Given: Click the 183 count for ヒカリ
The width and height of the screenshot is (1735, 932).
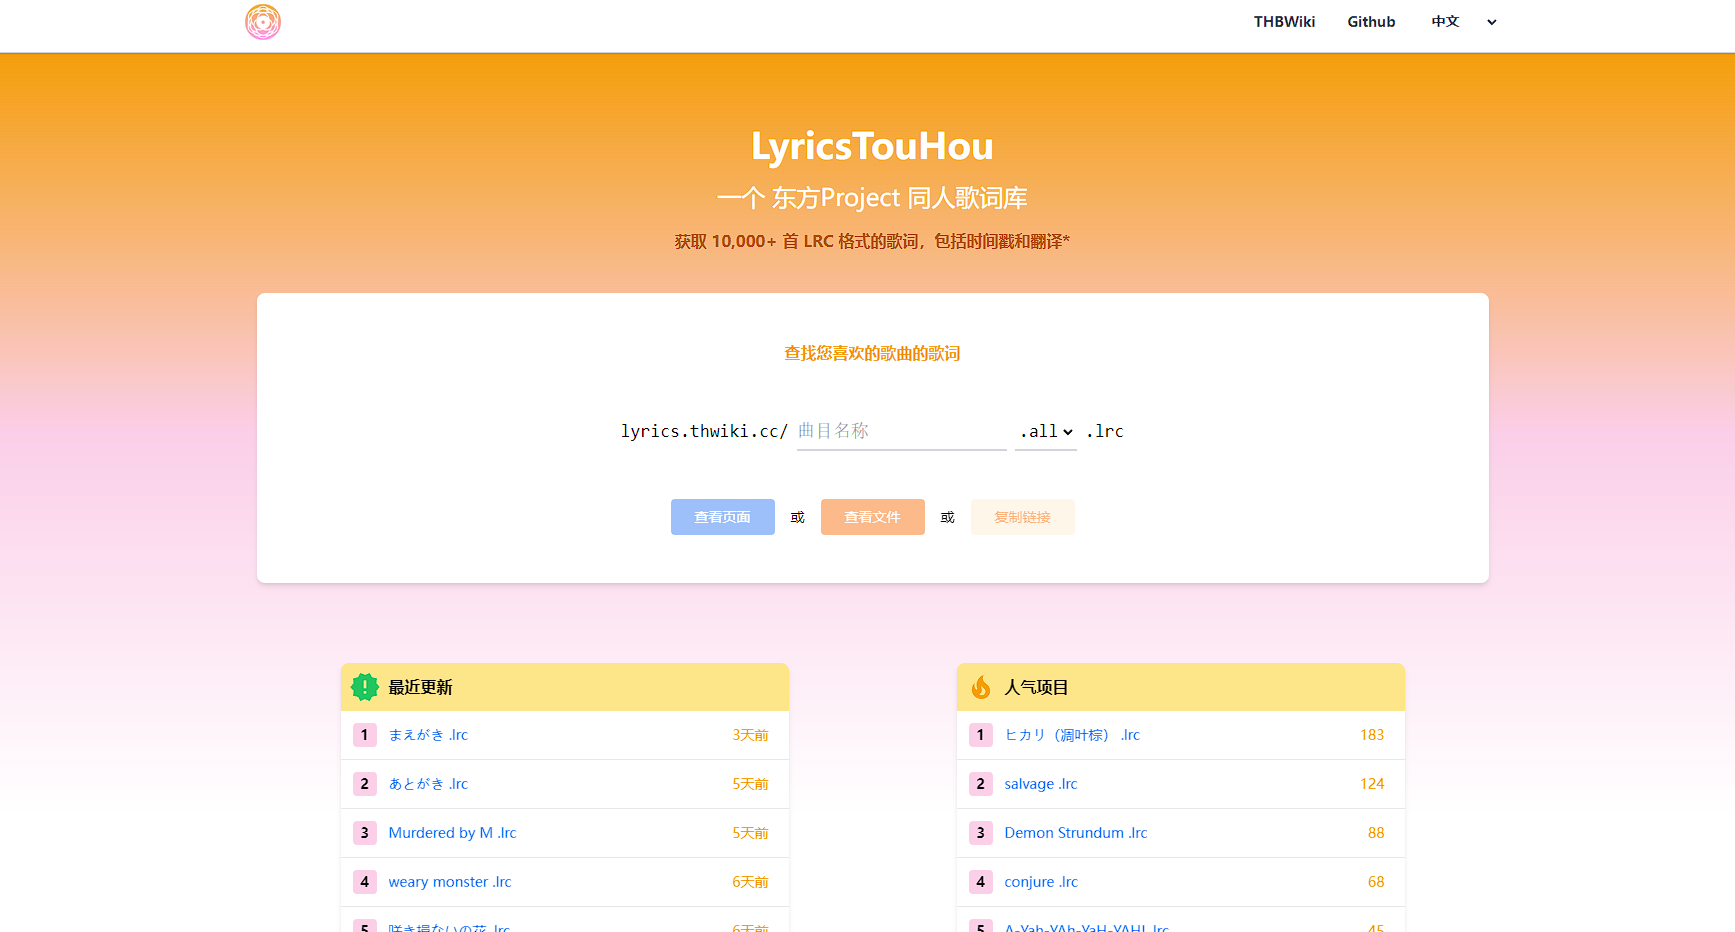Looking at the screenshot, I should (1372, 735).
